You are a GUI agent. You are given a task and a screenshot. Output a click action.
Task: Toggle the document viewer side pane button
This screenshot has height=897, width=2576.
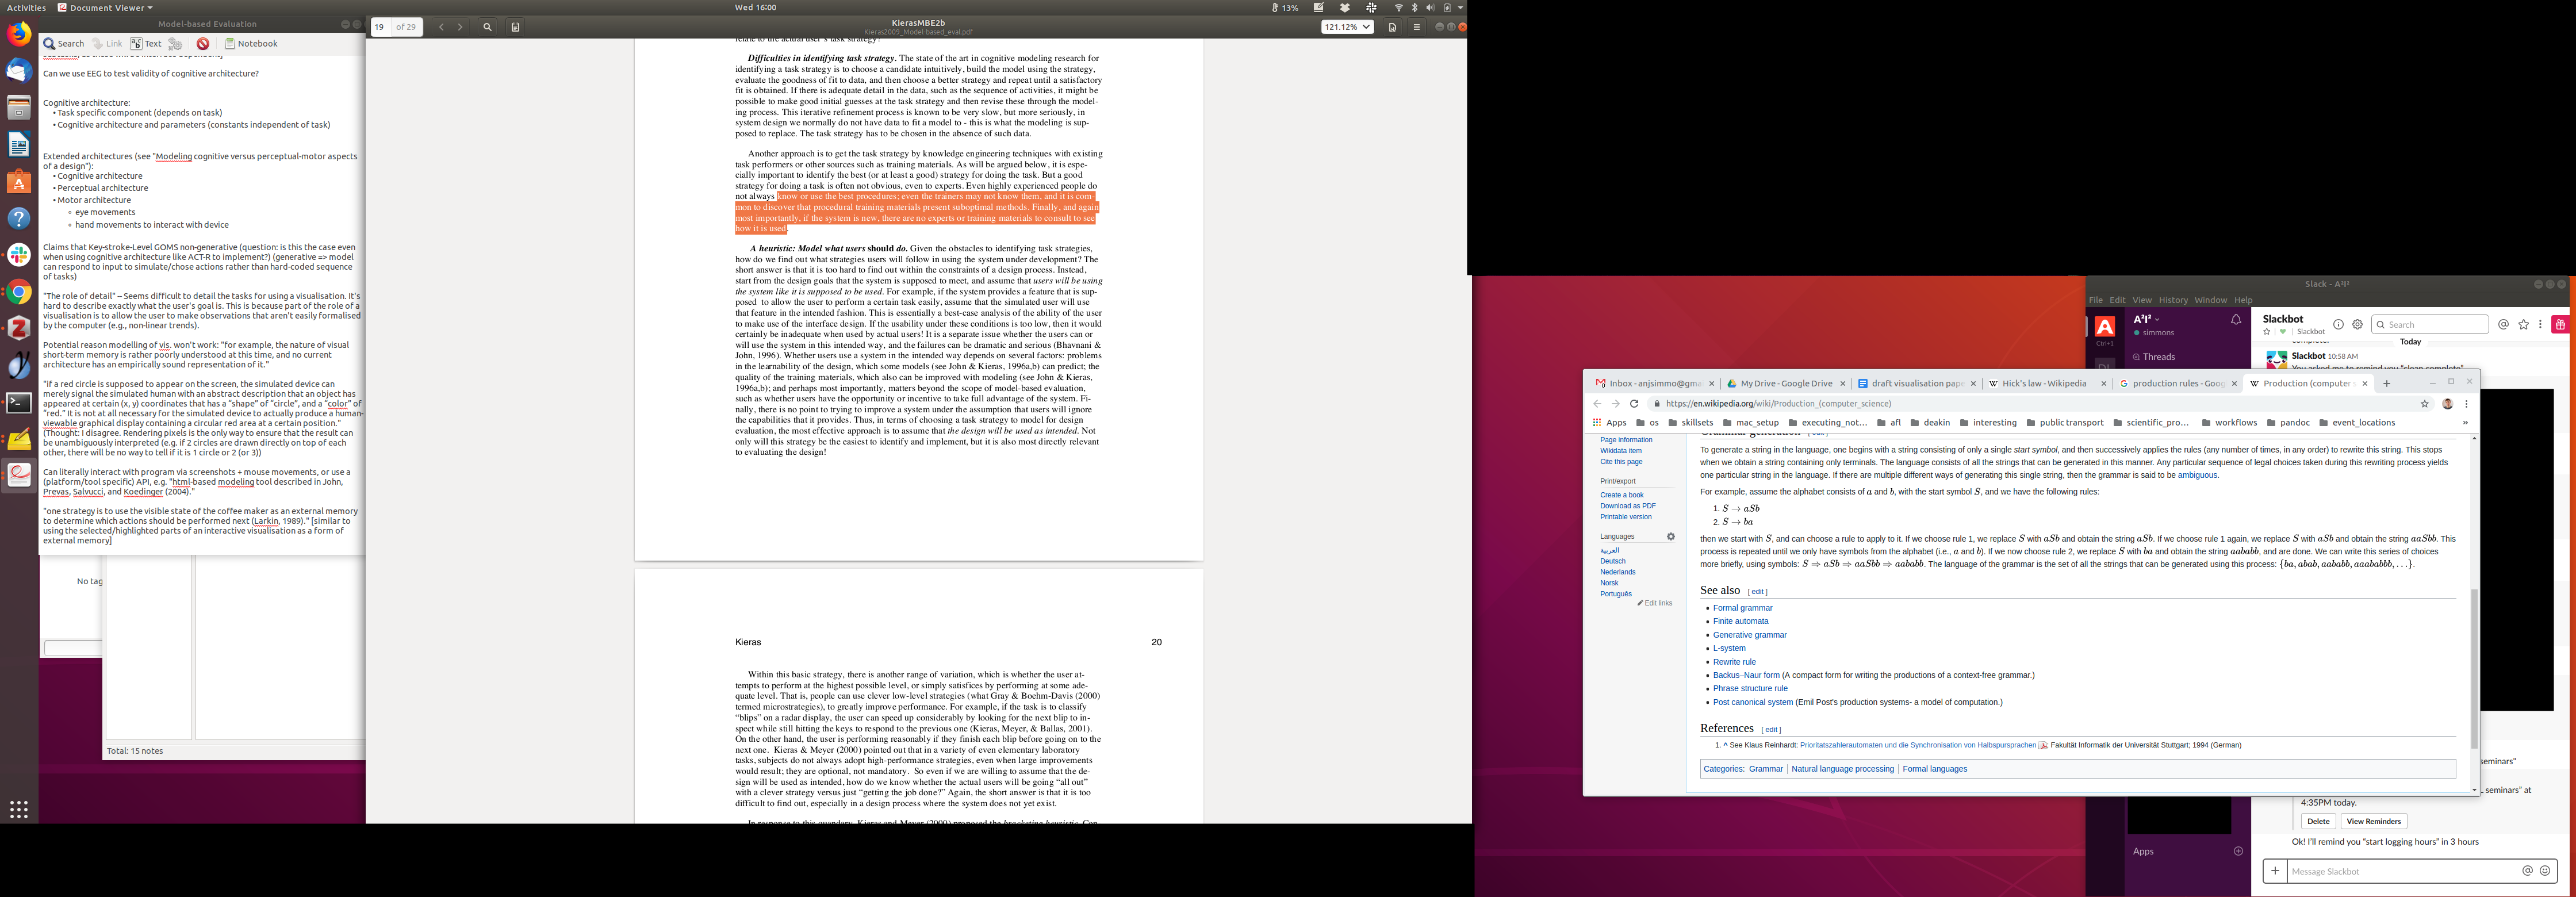click(x=515, y=27)
